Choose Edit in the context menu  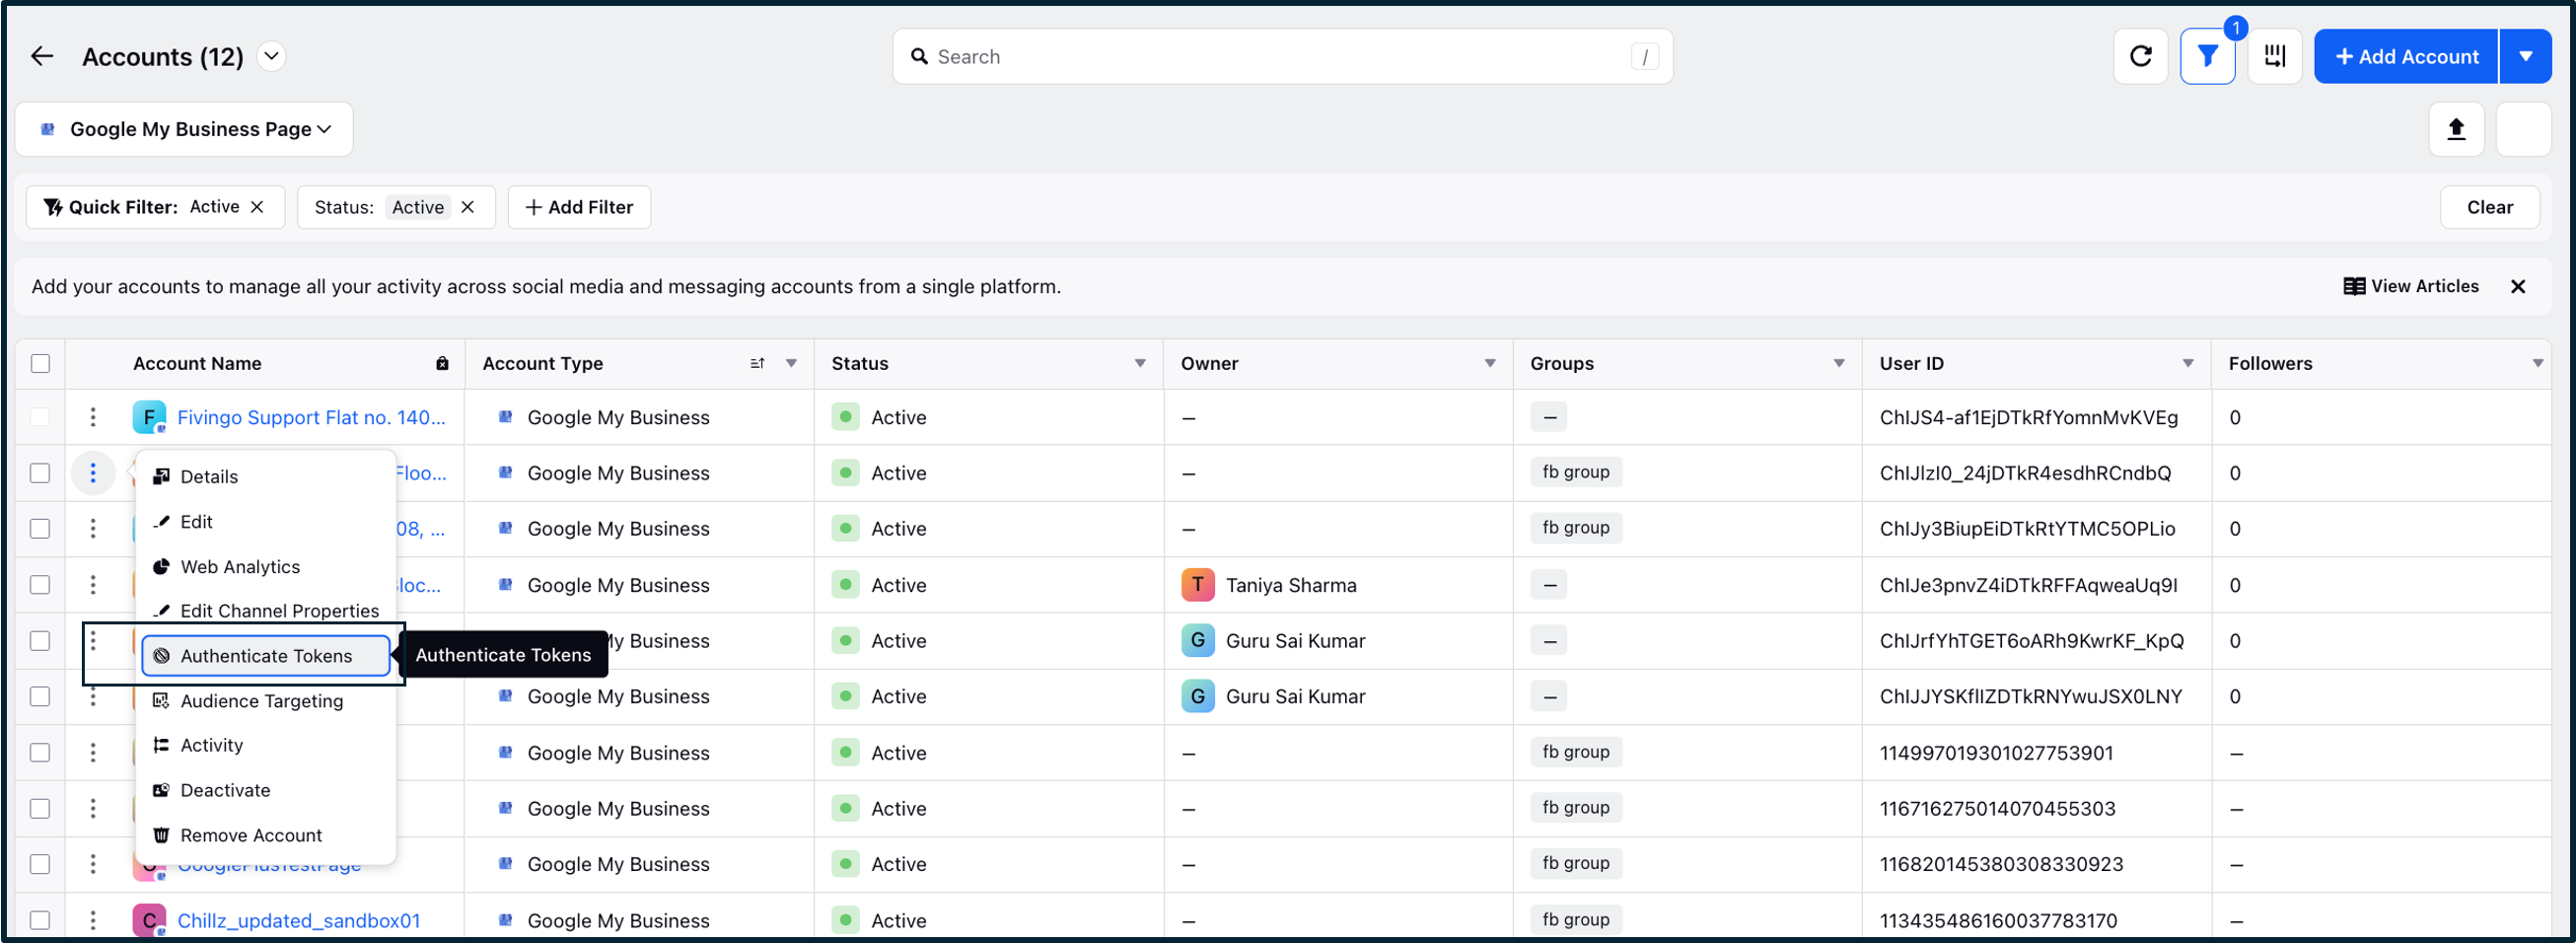click(266, 522)
